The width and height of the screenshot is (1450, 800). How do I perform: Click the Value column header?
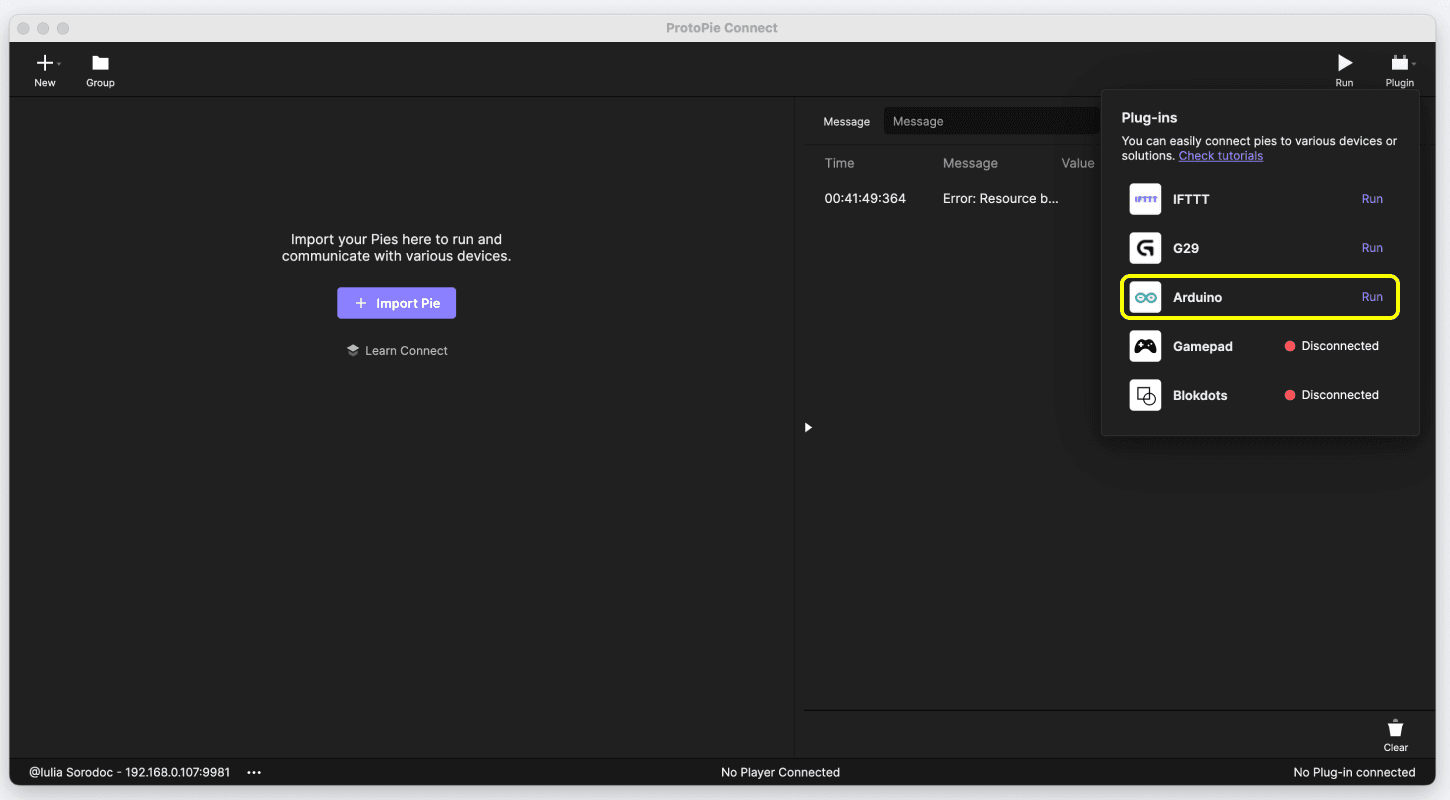tap(1078, 163)
